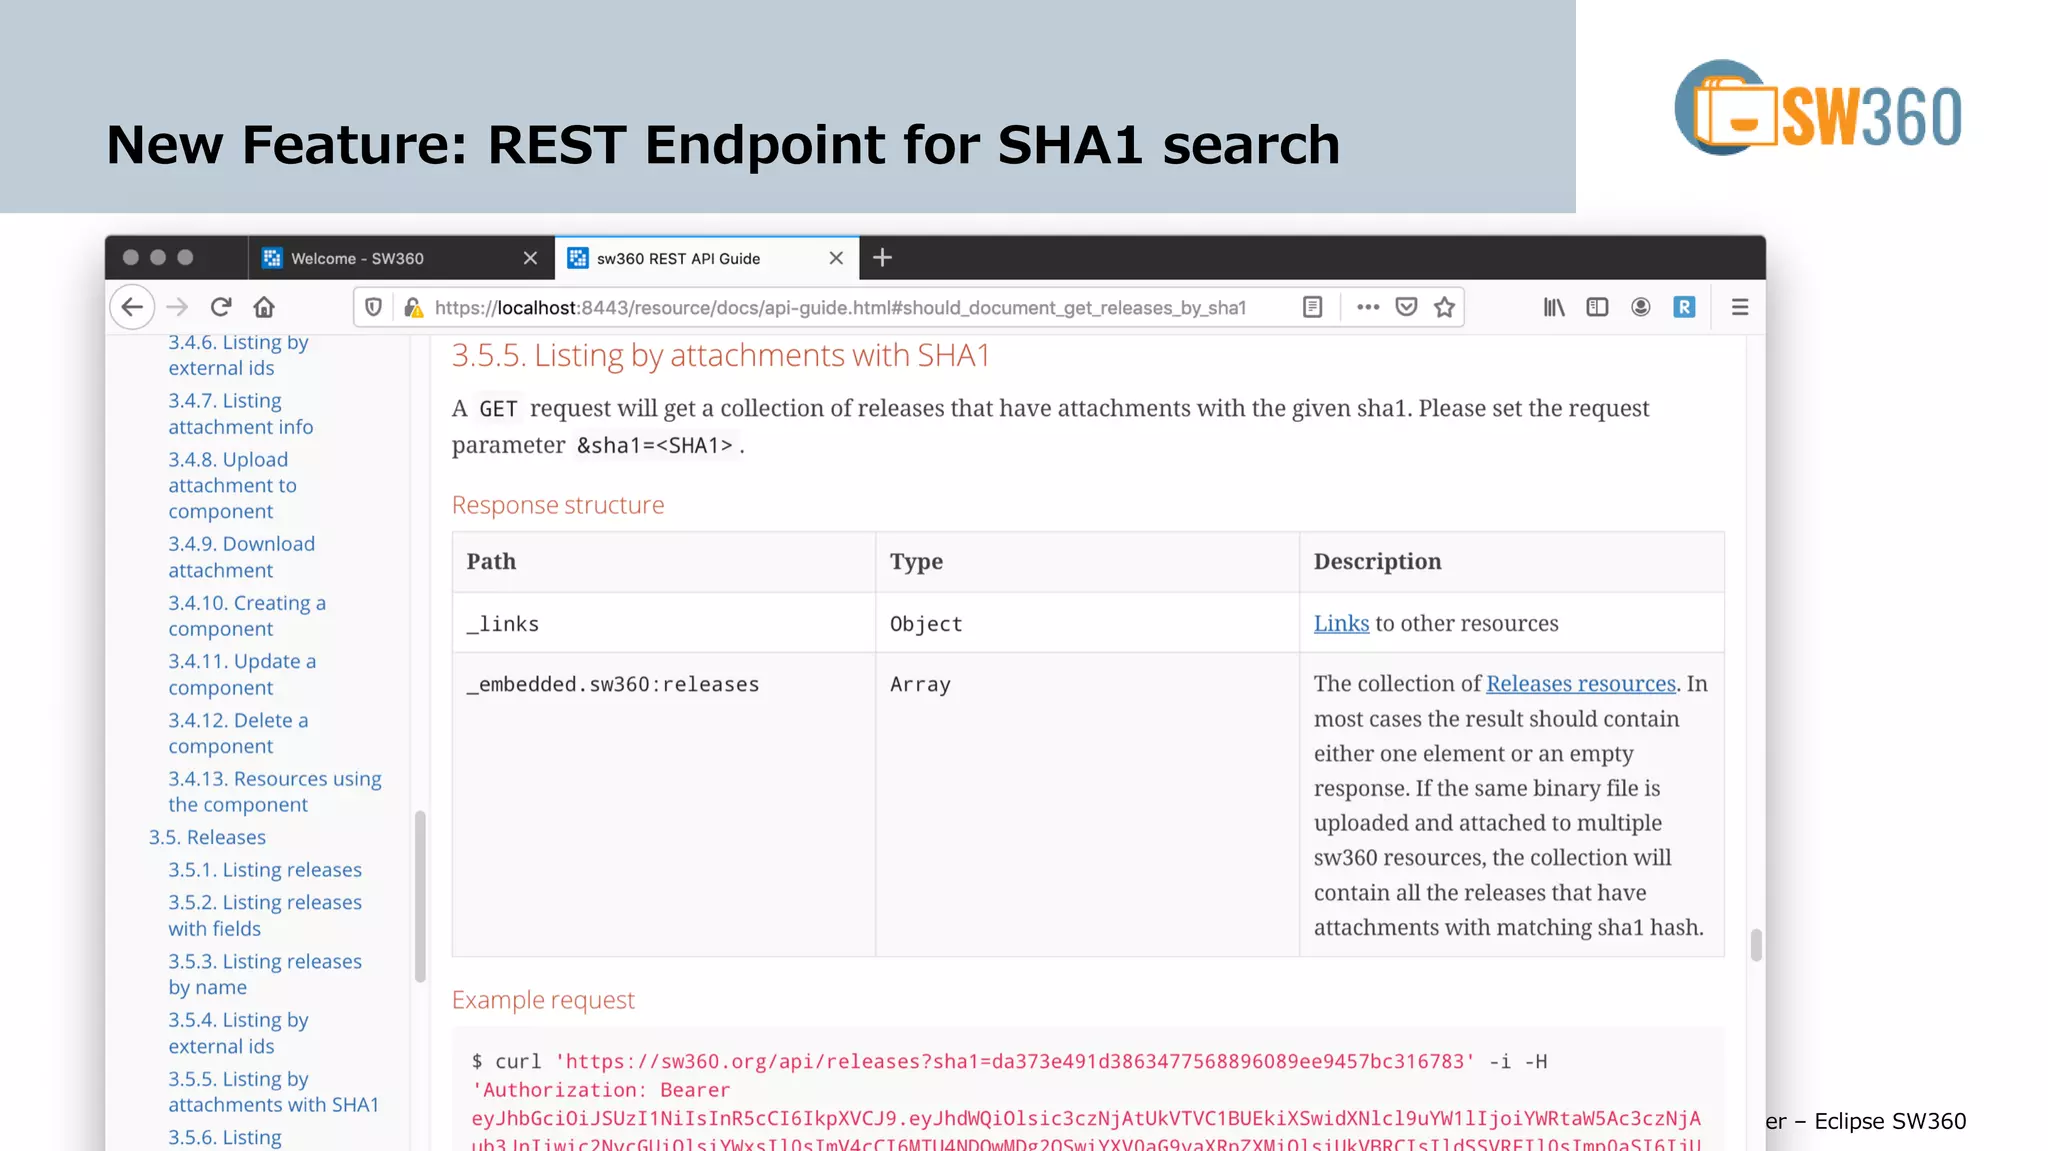This screenshot has height=1151, width=2048.
Task: Save page to Pocket
Action: coord(1406,307)
